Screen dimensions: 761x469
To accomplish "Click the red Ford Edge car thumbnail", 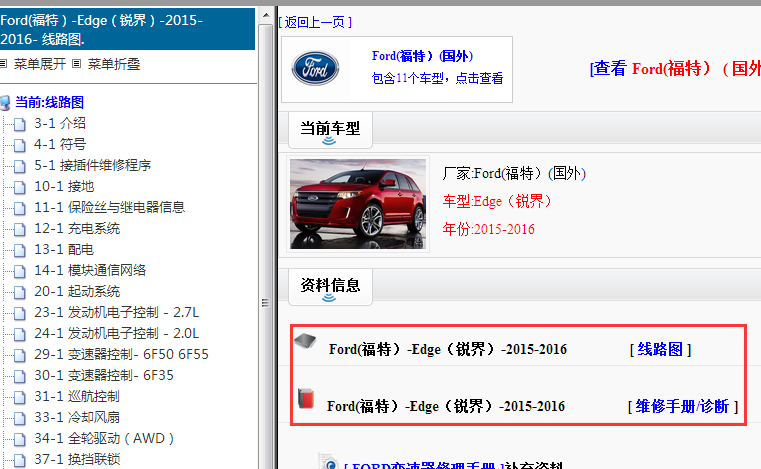I will click(358, 204).
